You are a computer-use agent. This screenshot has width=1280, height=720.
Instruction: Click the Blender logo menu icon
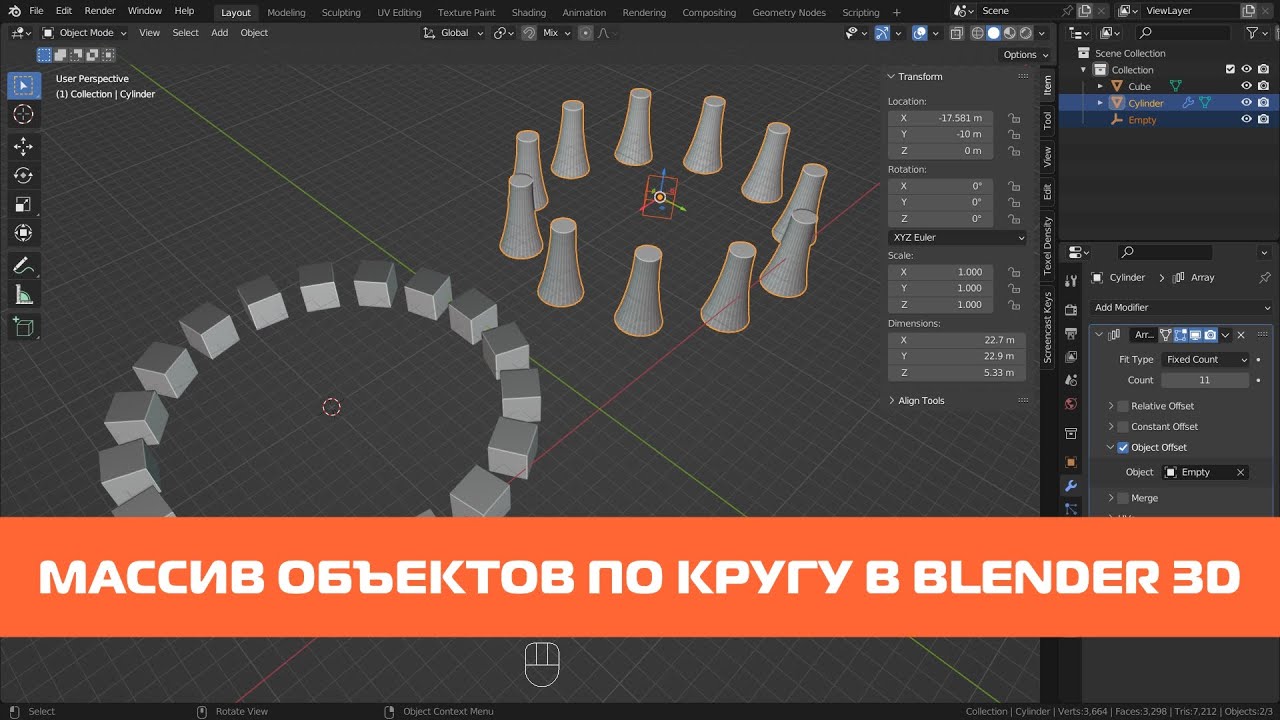(x=15, y=11)
